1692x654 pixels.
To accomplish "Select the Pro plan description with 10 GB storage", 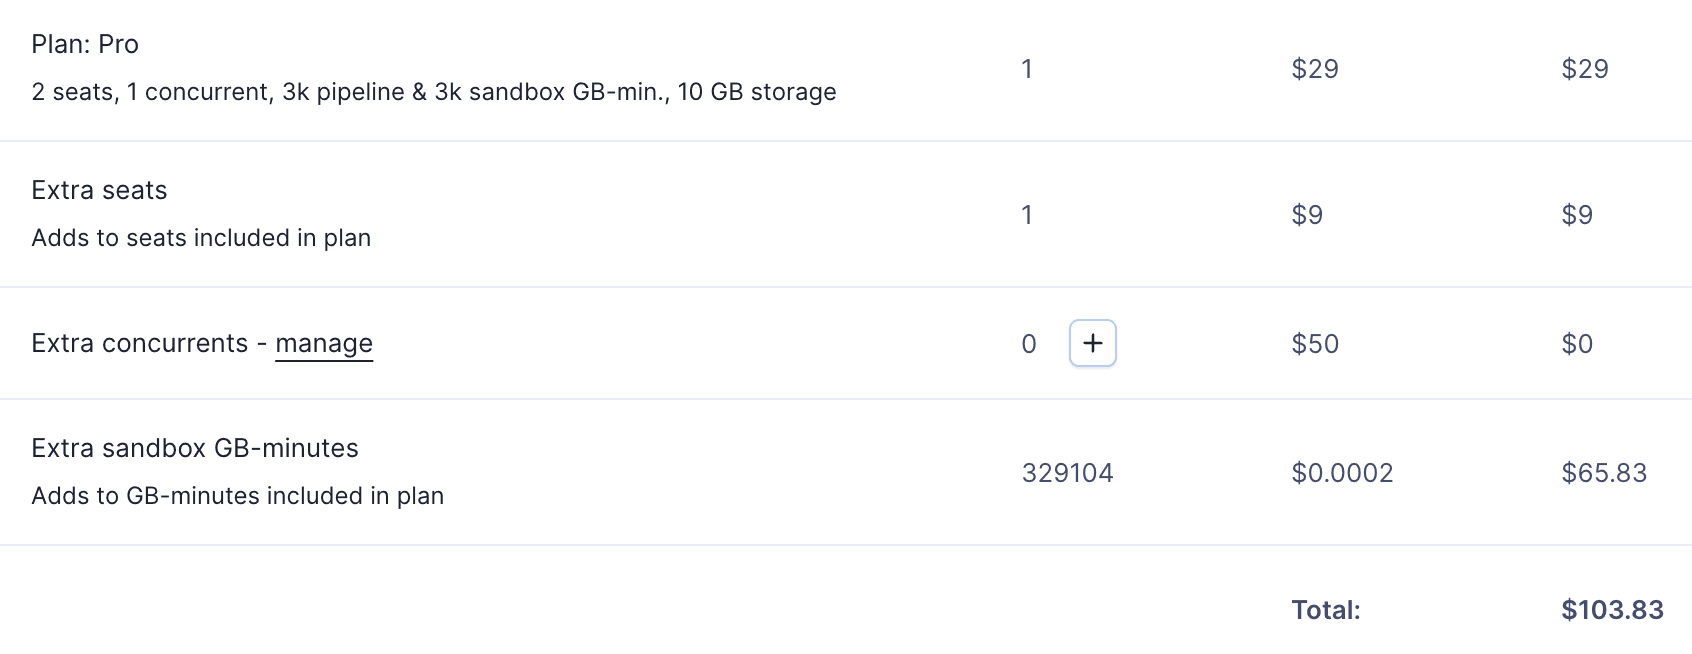I will 434,92.
